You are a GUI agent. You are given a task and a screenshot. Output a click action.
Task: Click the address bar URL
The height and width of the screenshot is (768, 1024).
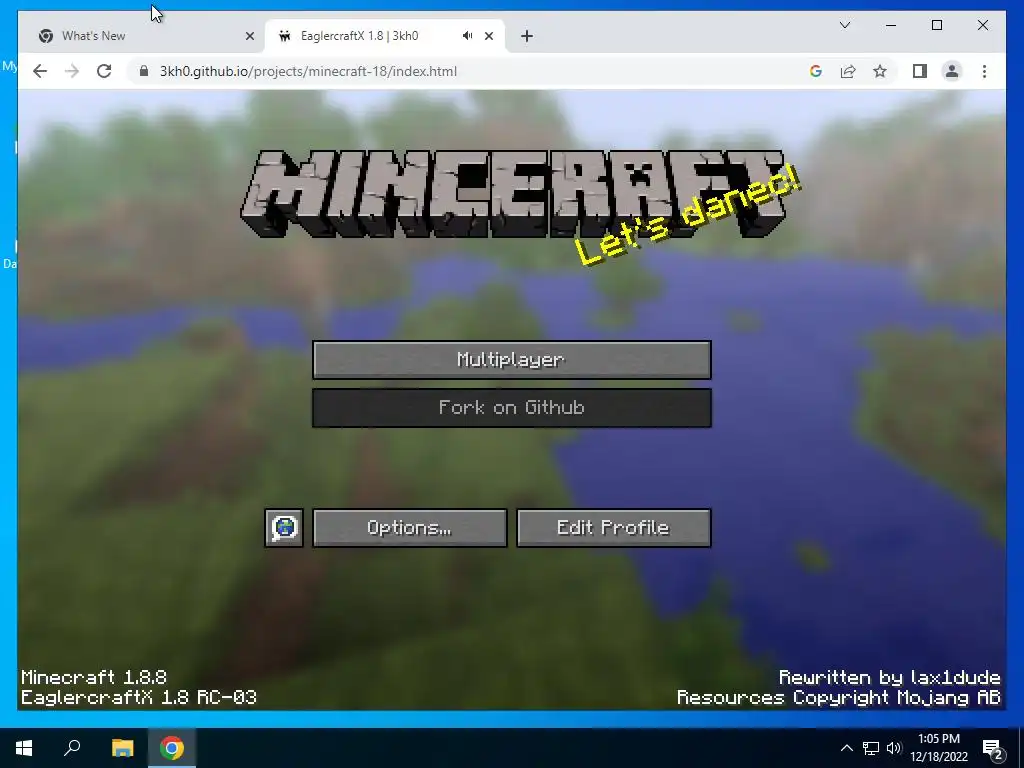tap(308, 71)
